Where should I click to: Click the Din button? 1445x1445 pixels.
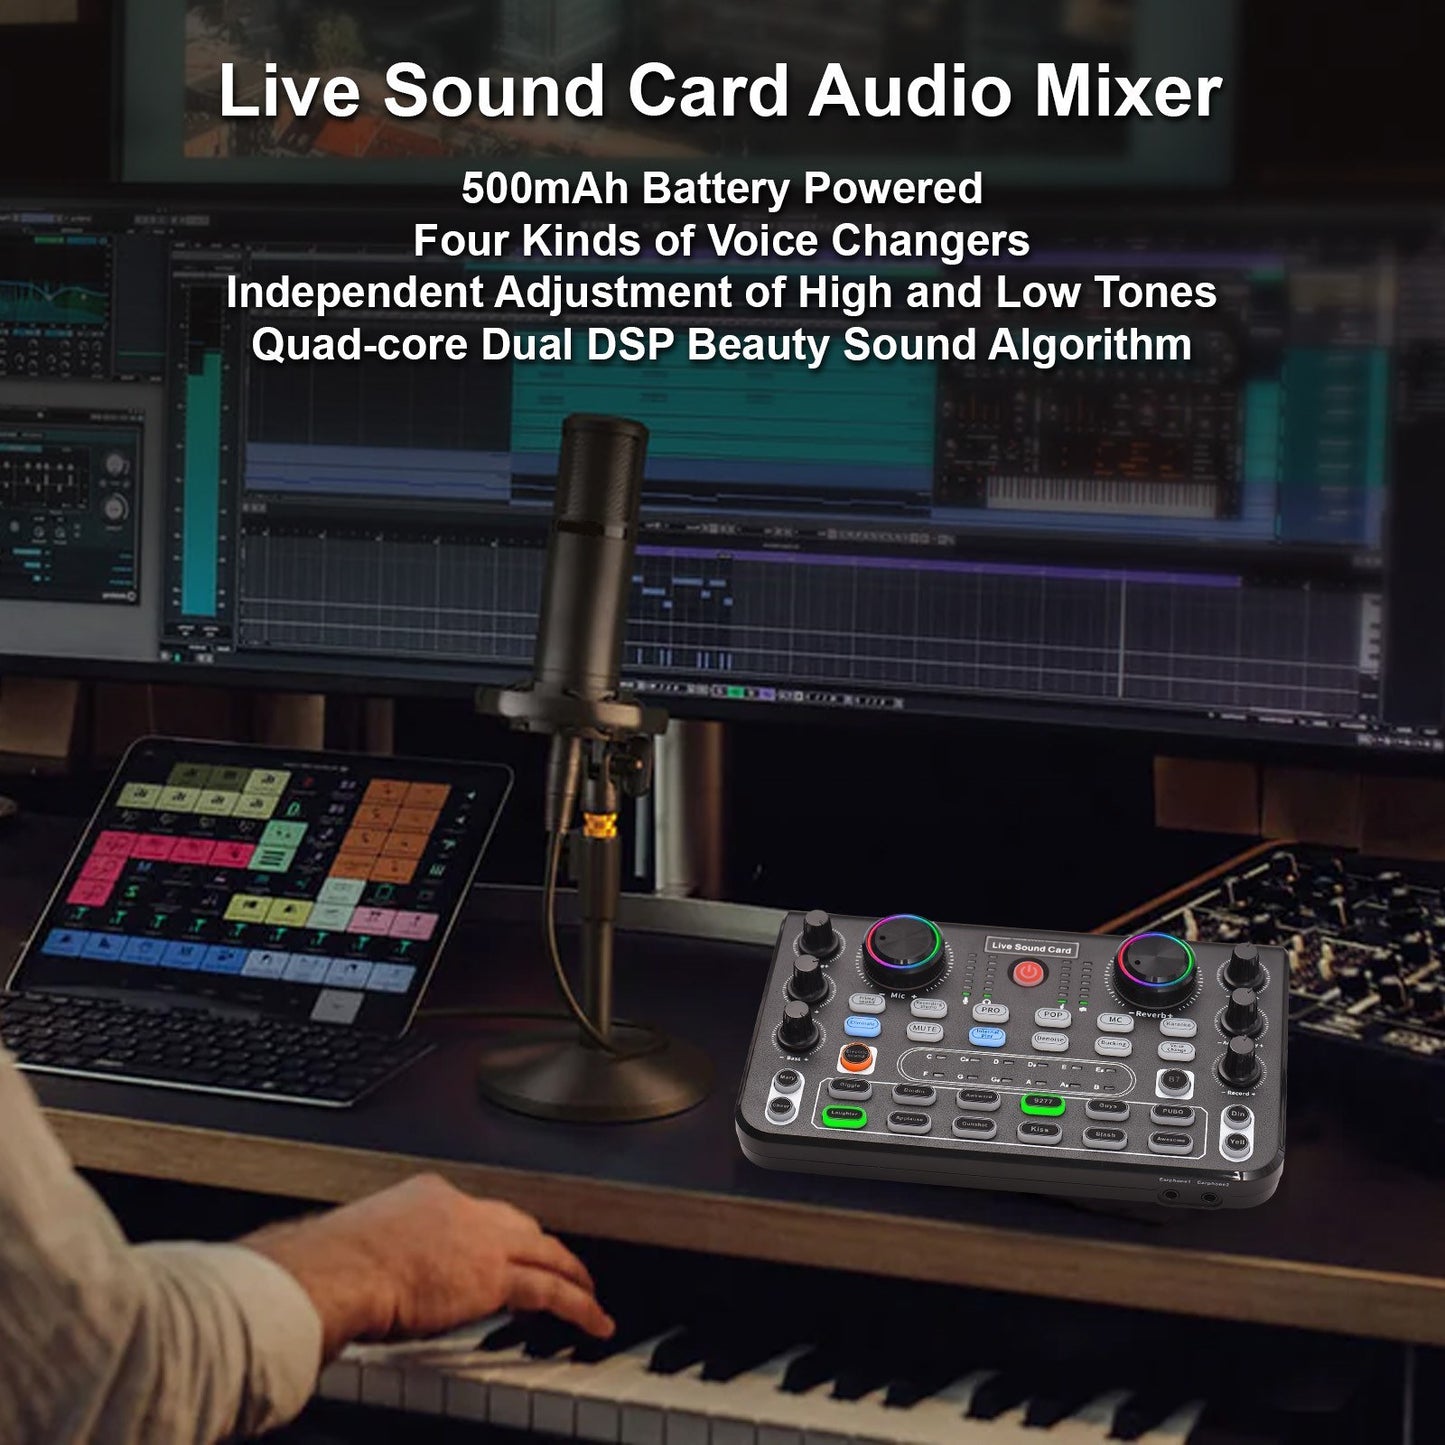click(1237, 1117)
